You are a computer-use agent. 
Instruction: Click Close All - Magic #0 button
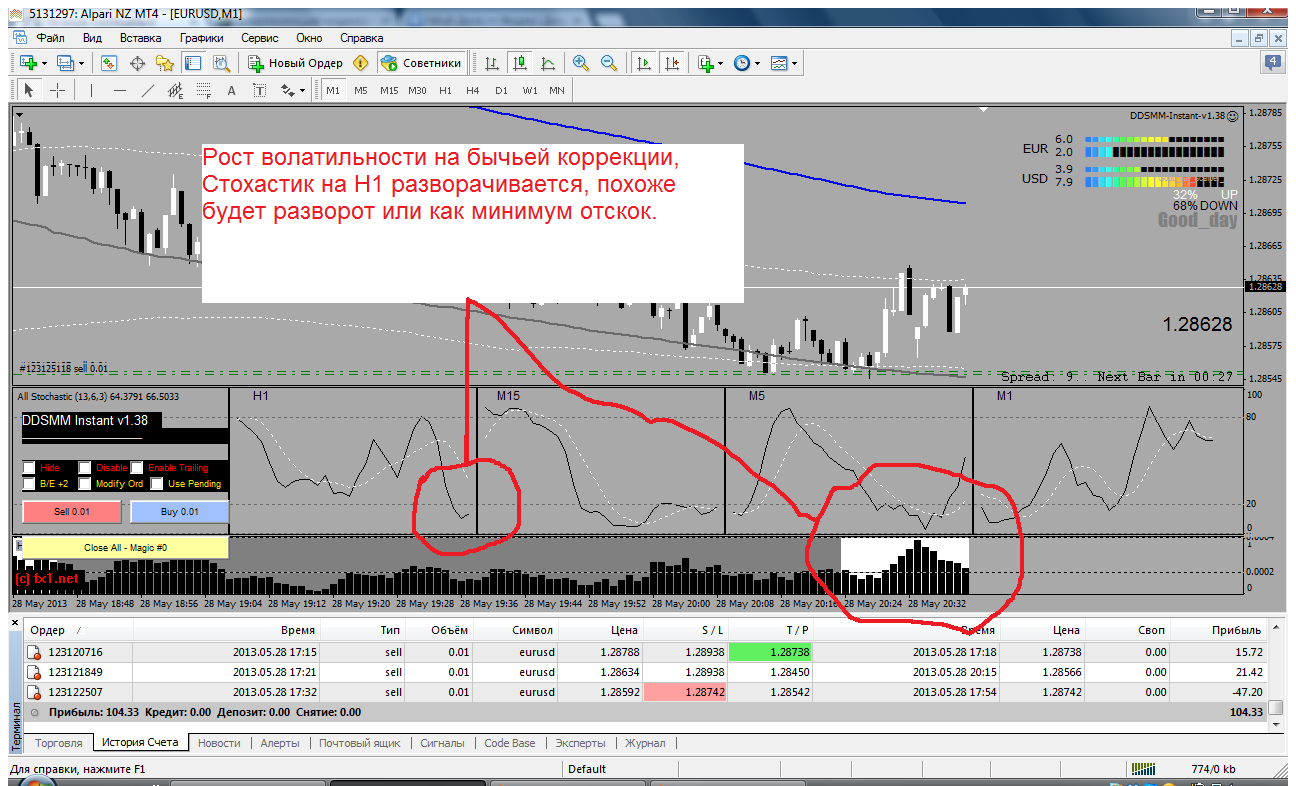pos(126,547)
